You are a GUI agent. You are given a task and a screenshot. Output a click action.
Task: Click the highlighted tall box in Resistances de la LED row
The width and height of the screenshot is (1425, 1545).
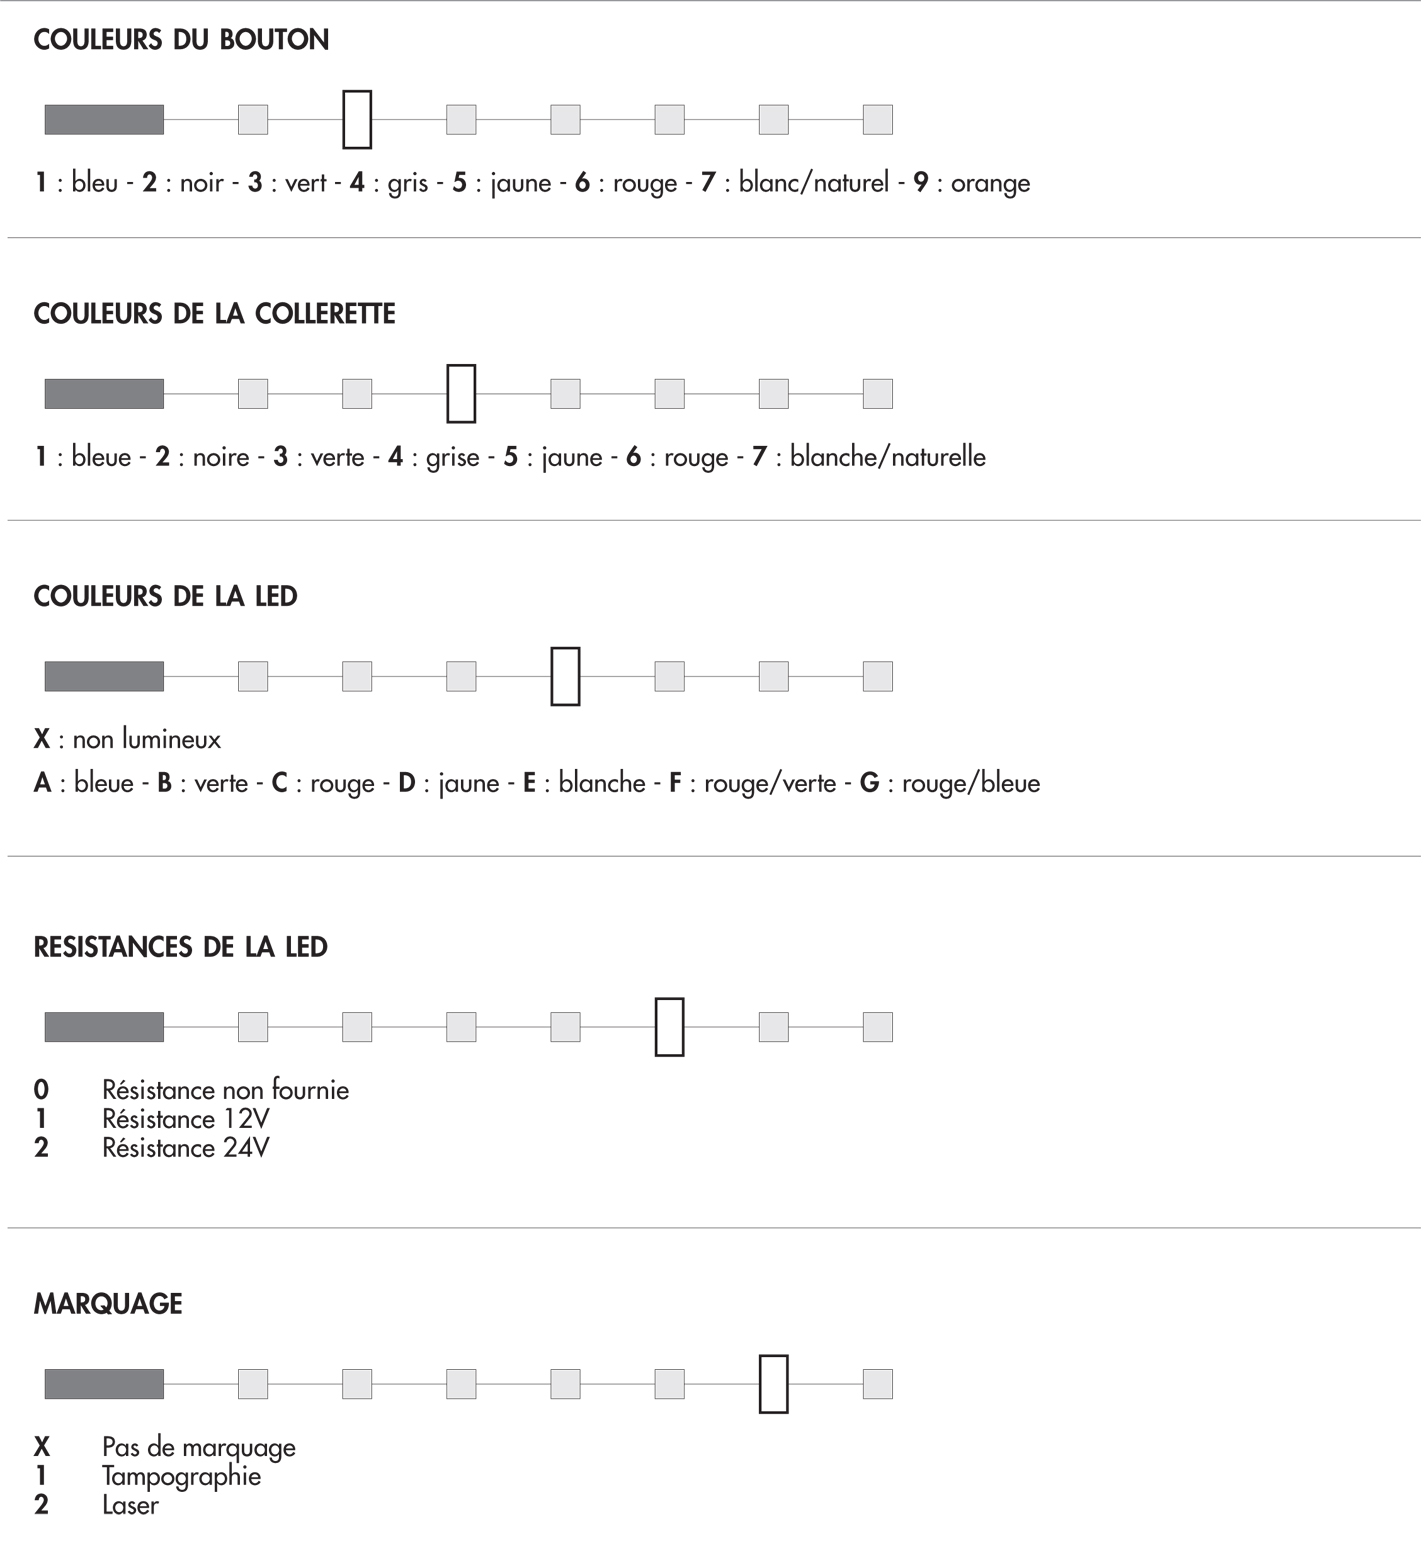[669, 1027]
